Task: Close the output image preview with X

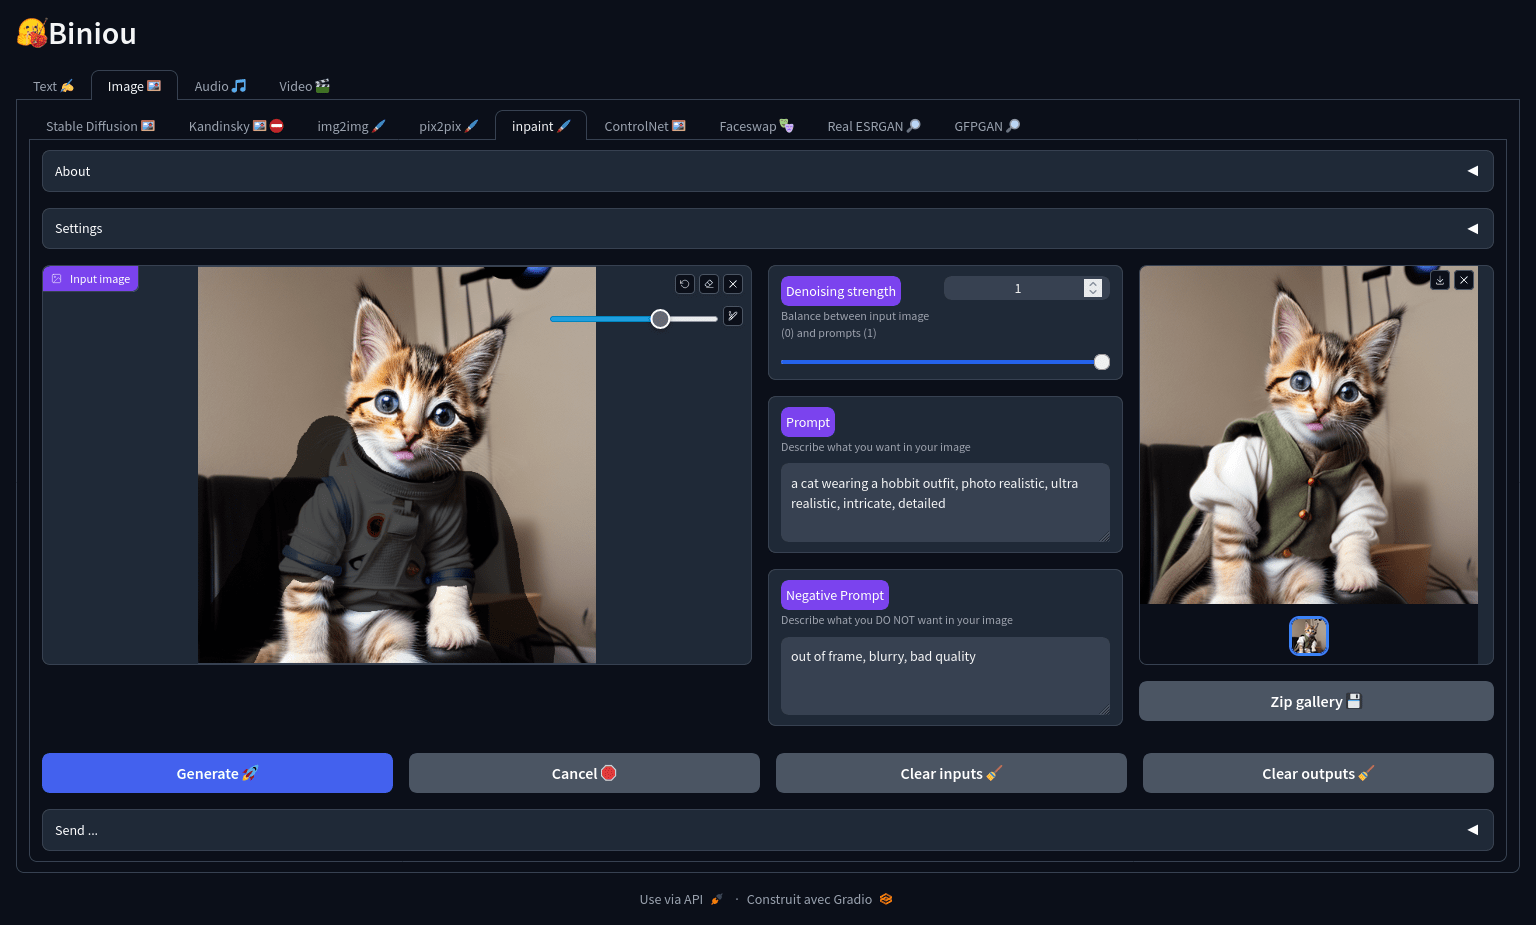Action: click(1464, 280)
